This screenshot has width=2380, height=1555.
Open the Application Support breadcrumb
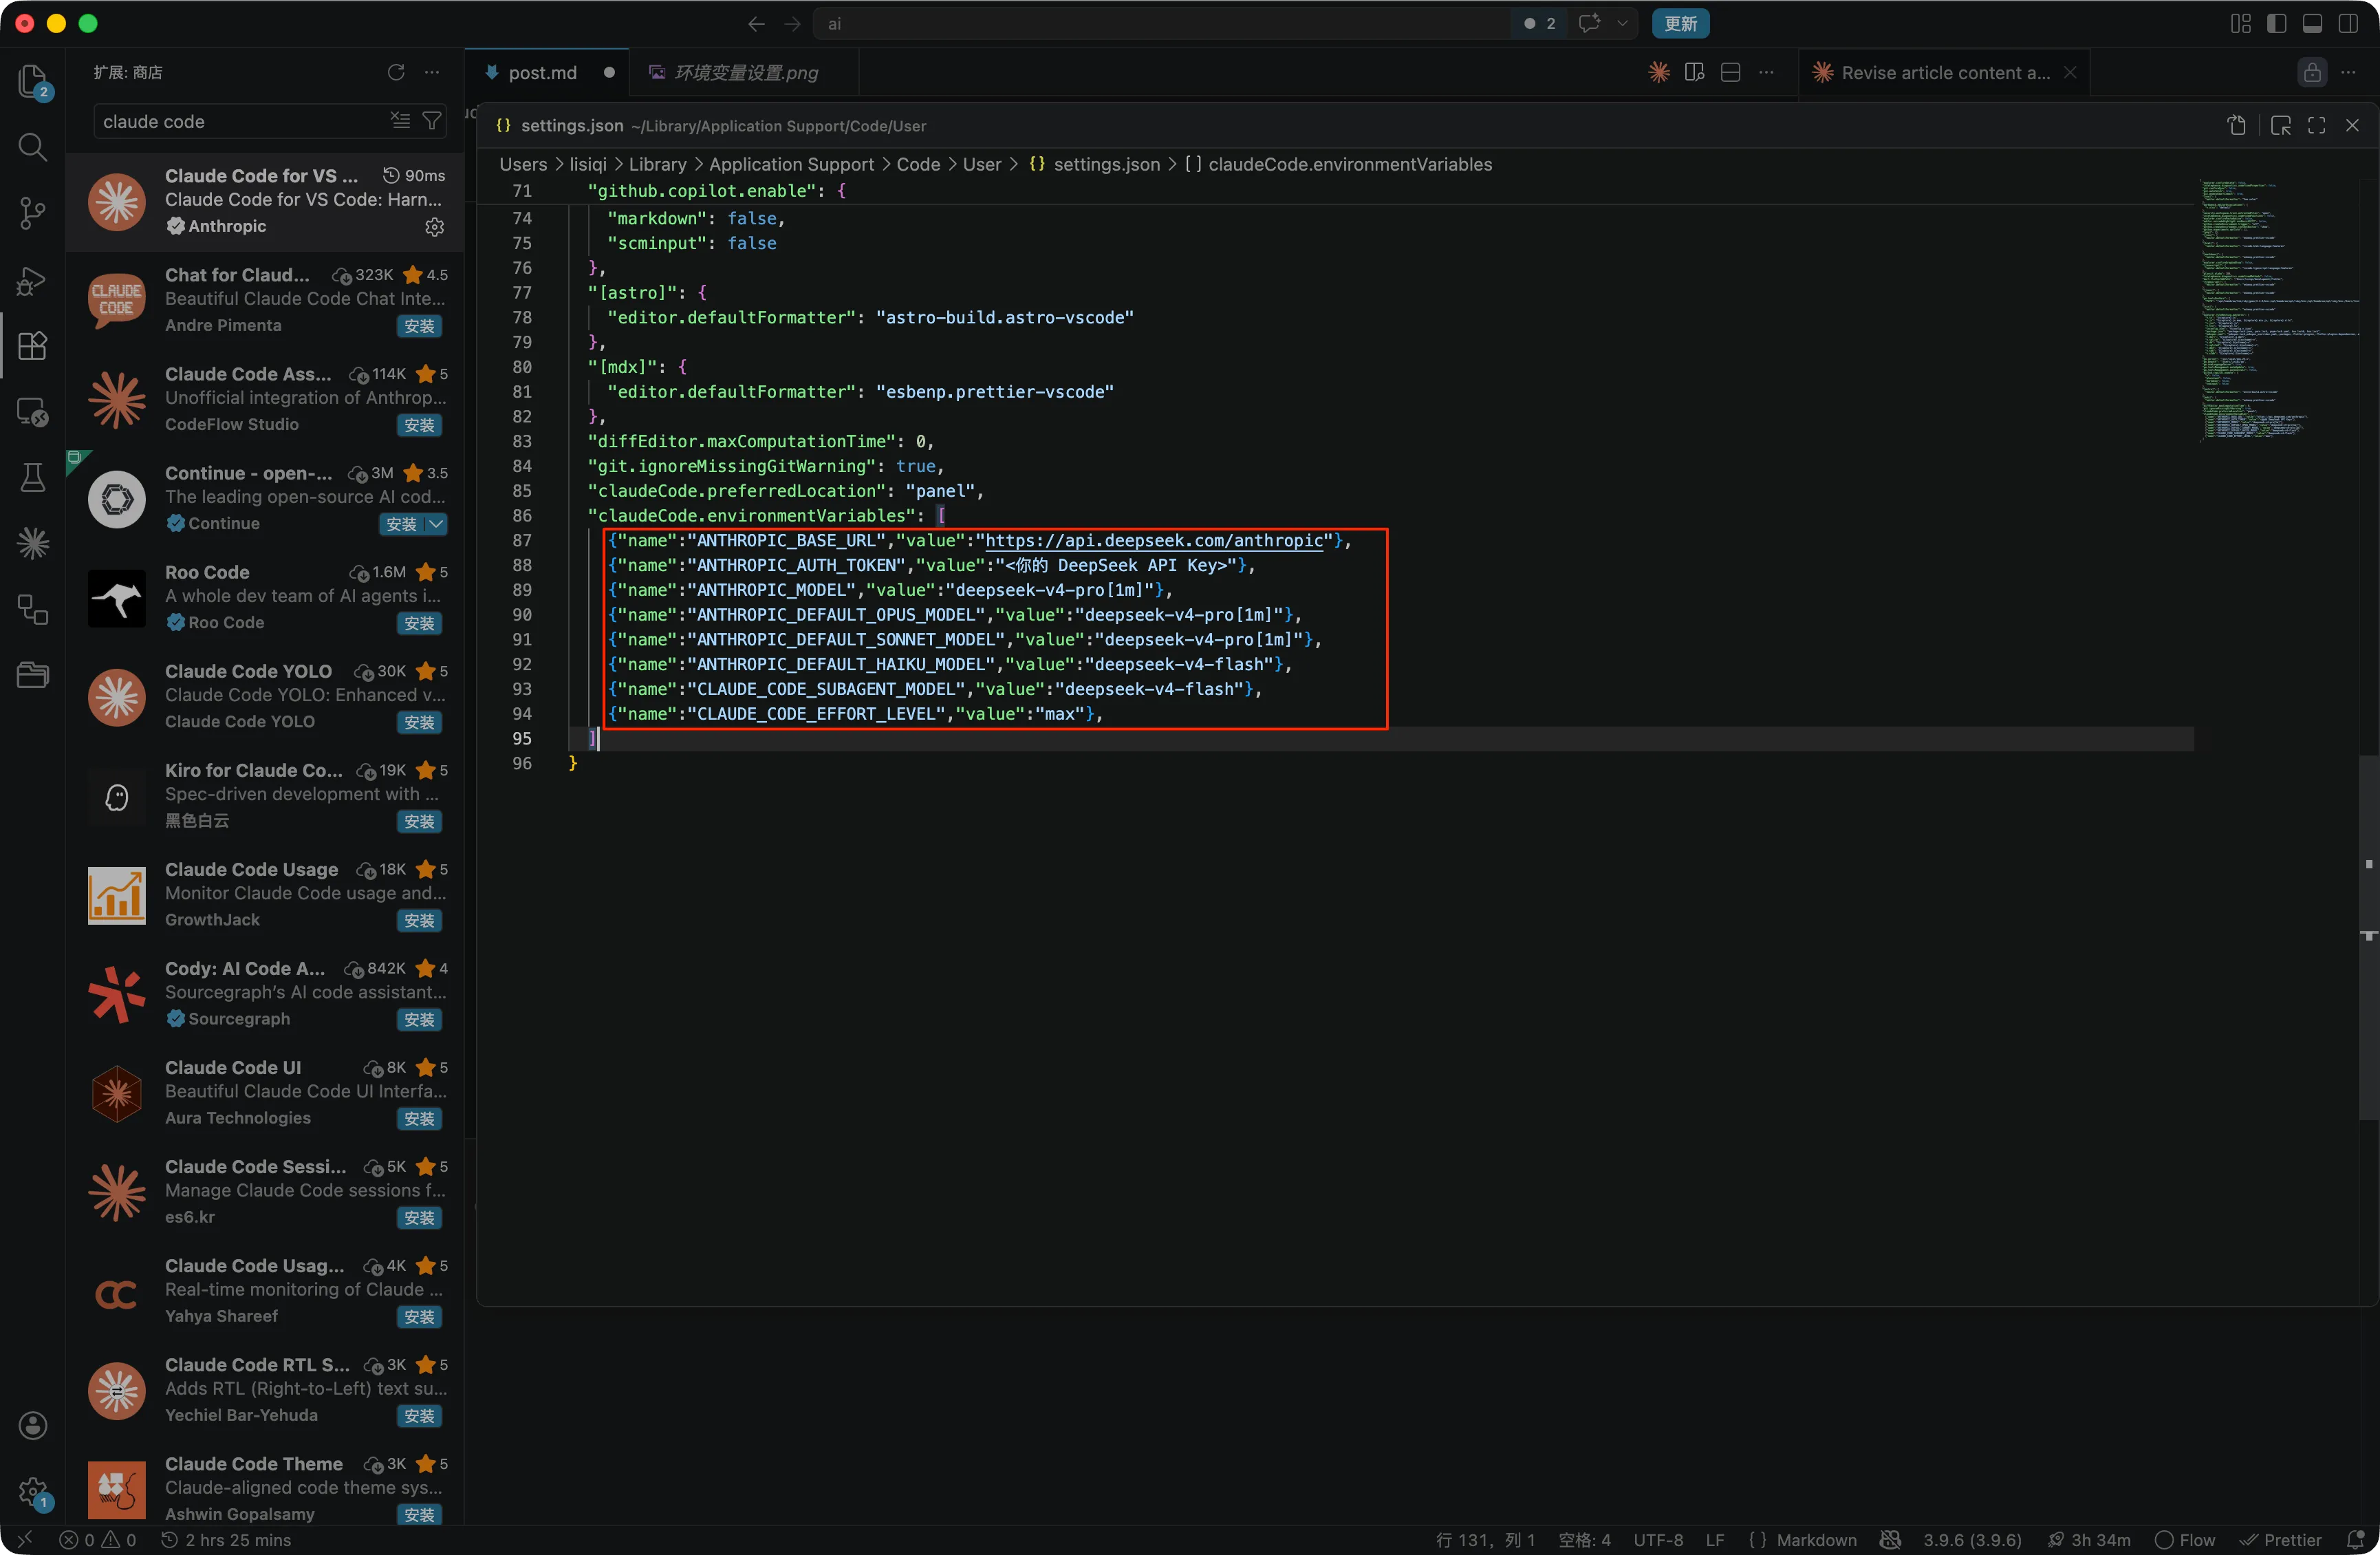pos(791,164)
